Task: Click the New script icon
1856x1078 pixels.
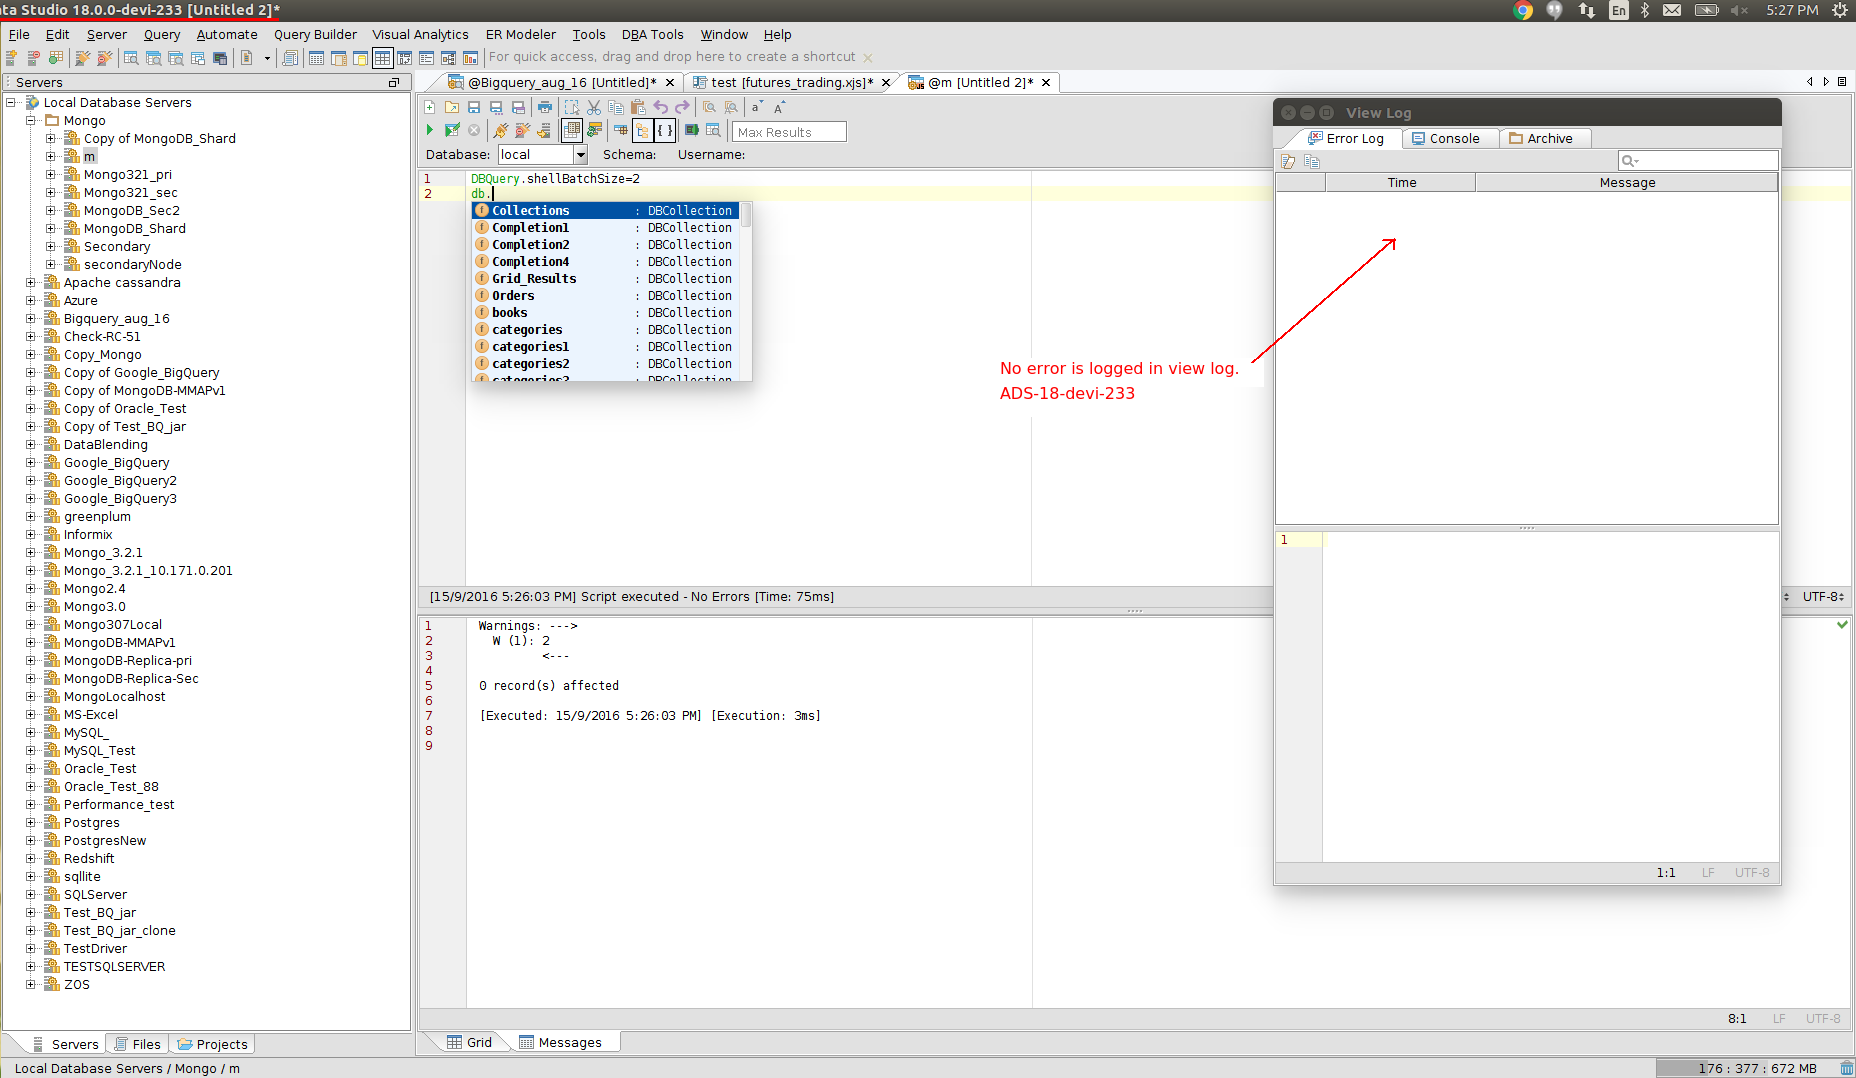Action: pyautogui.click(x=430, y=107)
